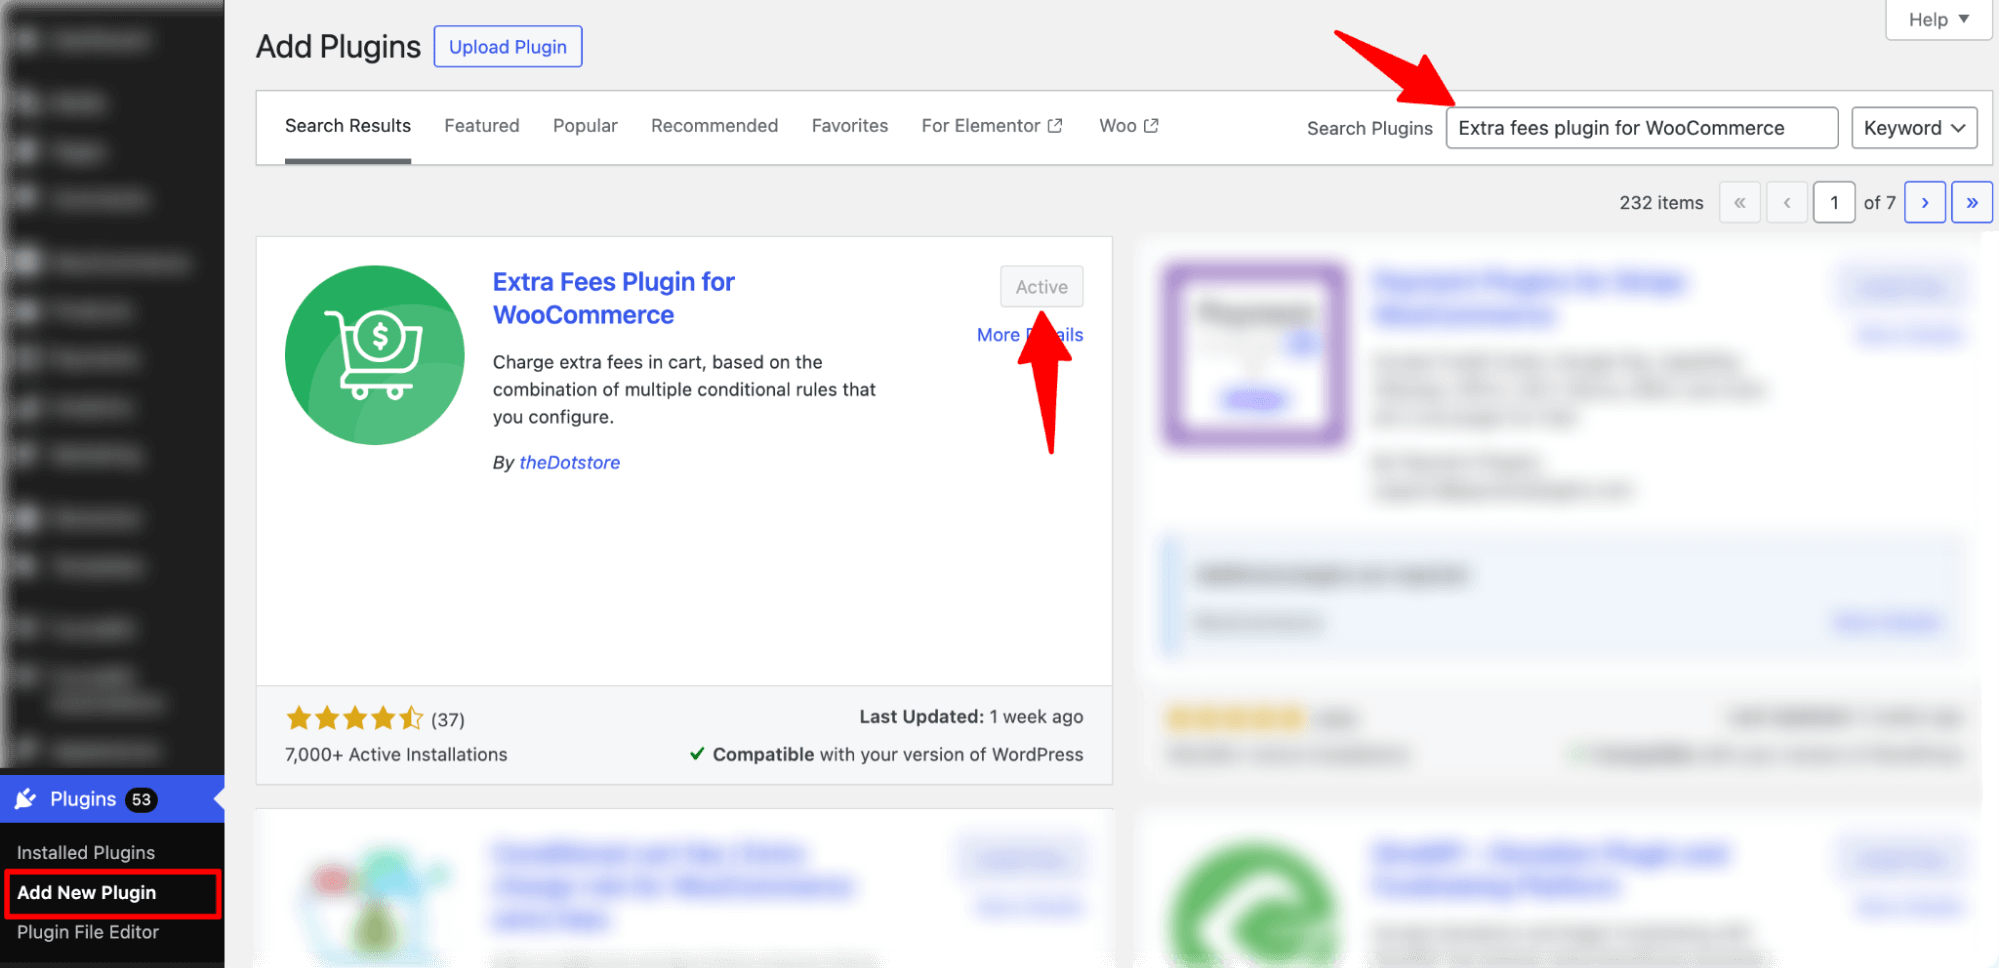
Task: Open the Keyword search type dropdown
Action: [1914, 128]
